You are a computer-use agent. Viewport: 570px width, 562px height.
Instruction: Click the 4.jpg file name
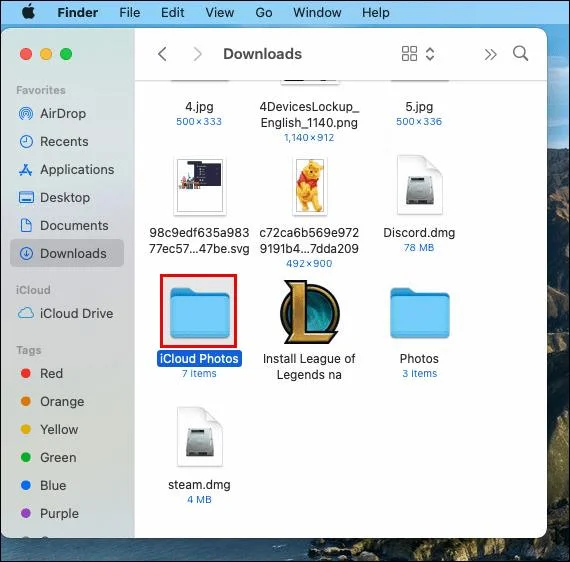(199, 107)
